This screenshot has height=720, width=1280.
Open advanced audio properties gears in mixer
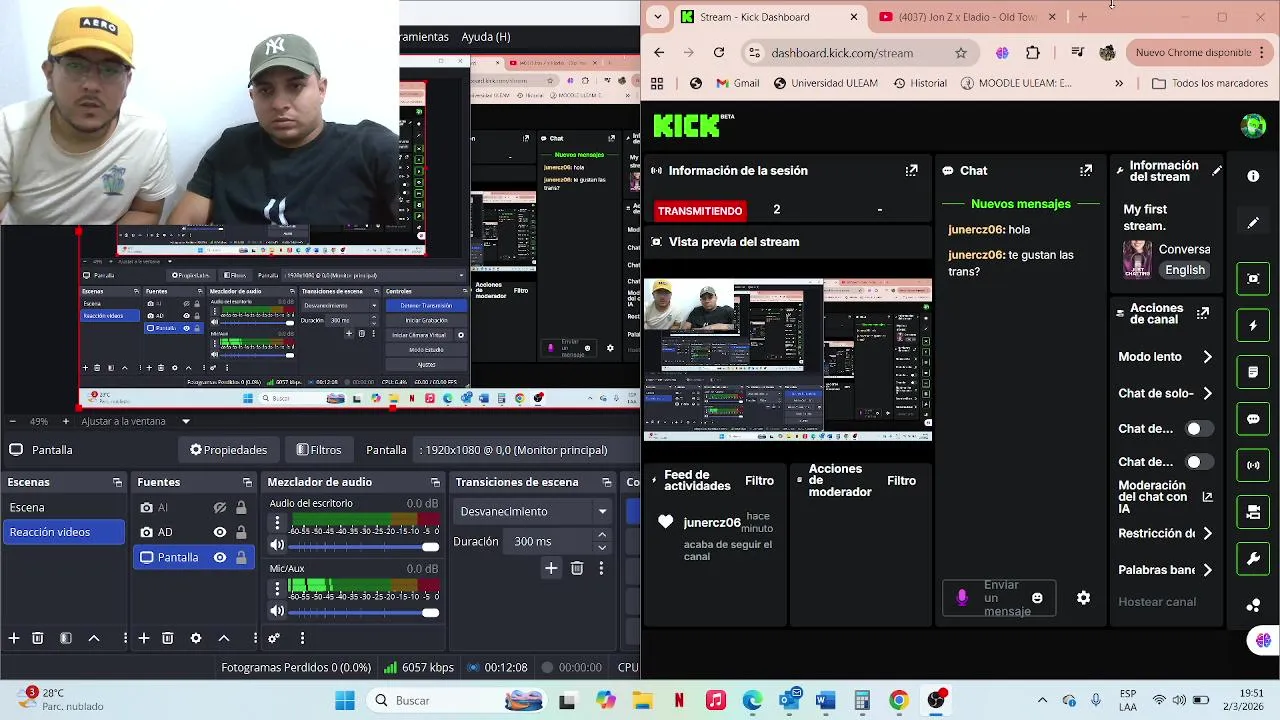click(274, 638)
